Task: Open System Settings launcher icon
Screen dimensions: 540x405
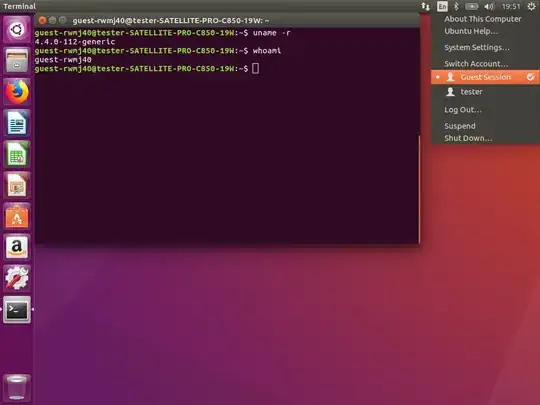Action: 17,278
